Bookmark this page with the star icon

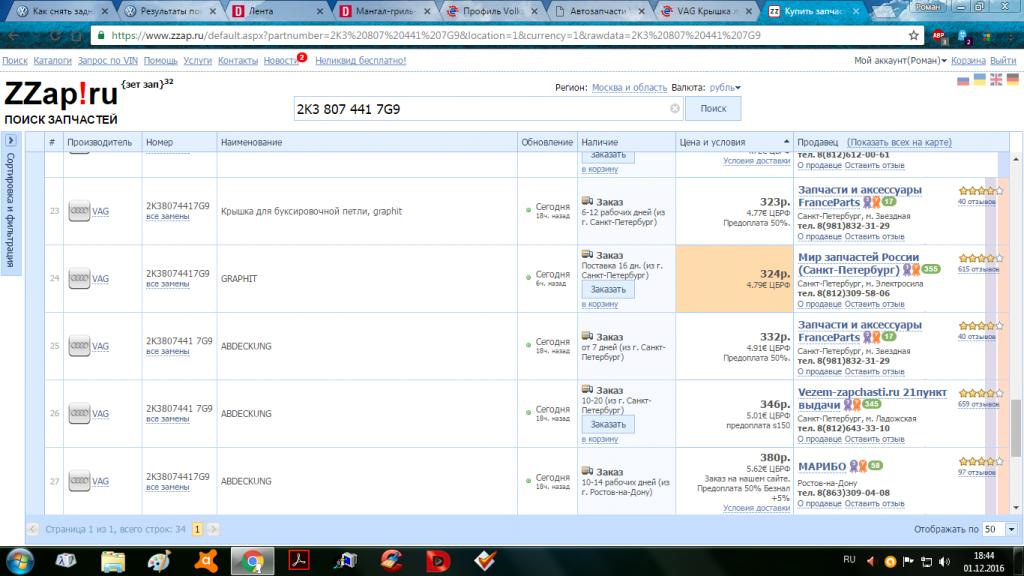(913, 35)
